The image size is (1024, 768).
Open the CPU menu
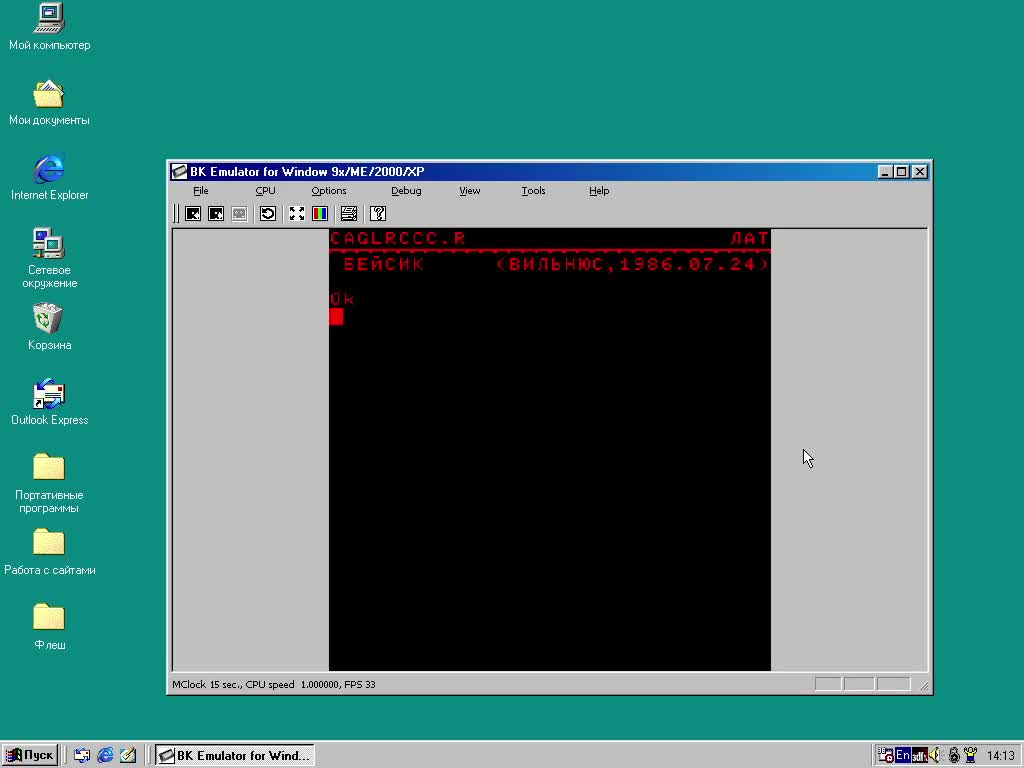click(265, 191)
